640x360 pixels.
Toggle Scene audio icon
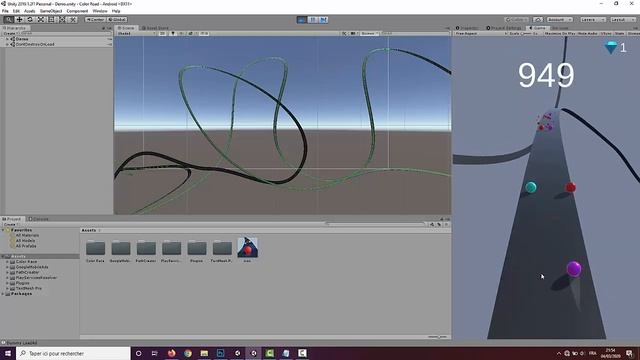181,33
